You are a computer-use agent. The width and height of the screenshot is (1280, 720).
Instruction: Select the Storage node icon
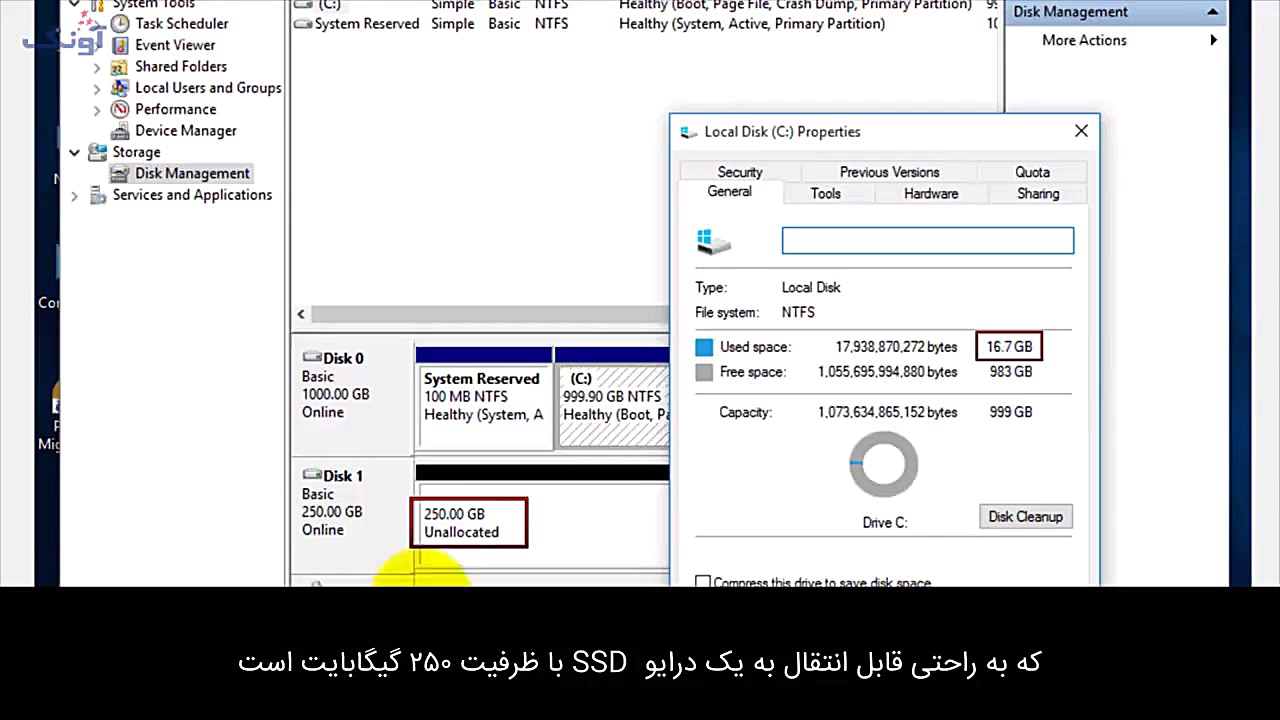click(x=97, y=152)
